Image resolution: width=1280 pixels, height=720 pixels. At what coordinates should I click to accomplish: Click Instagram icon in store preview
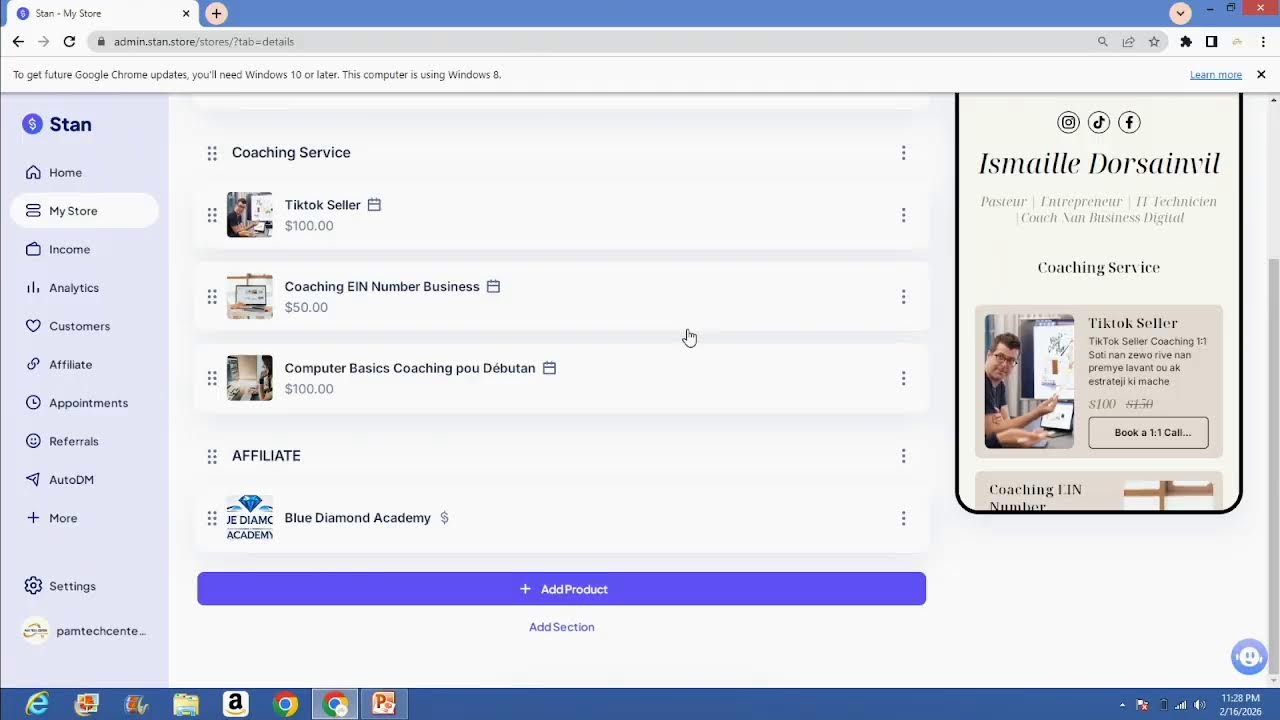pyautogui.click(x=1068, y=122)
